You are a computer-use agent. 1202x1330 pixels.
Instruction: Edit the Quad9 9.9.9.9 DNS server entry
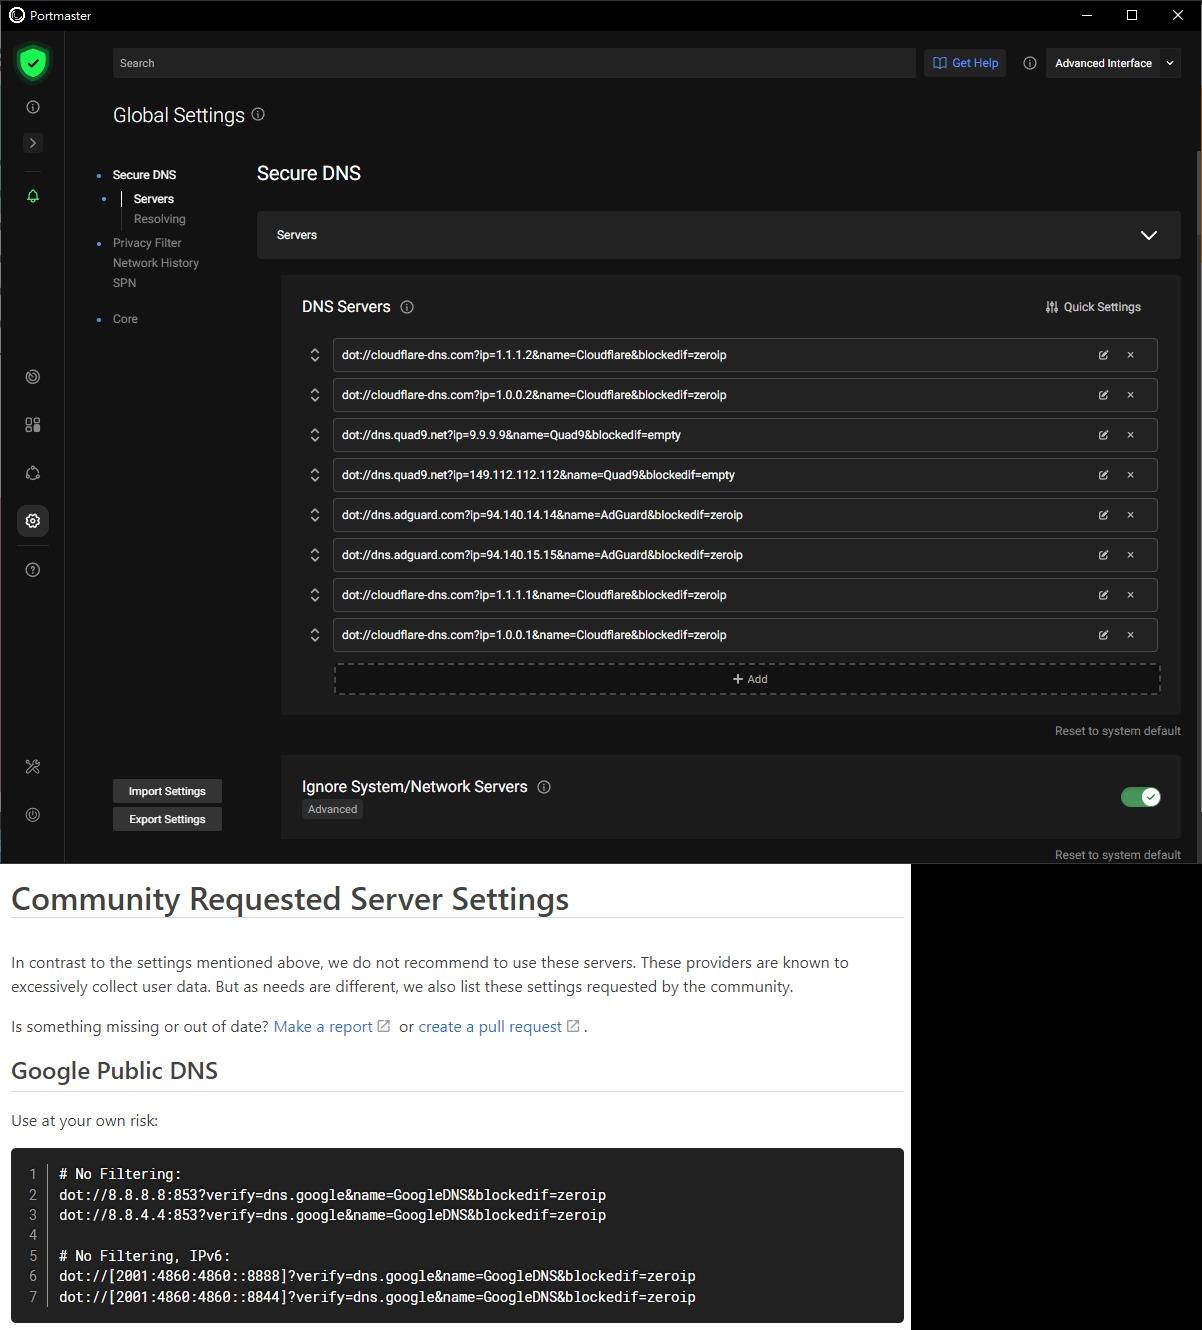tap(1103, 435)
